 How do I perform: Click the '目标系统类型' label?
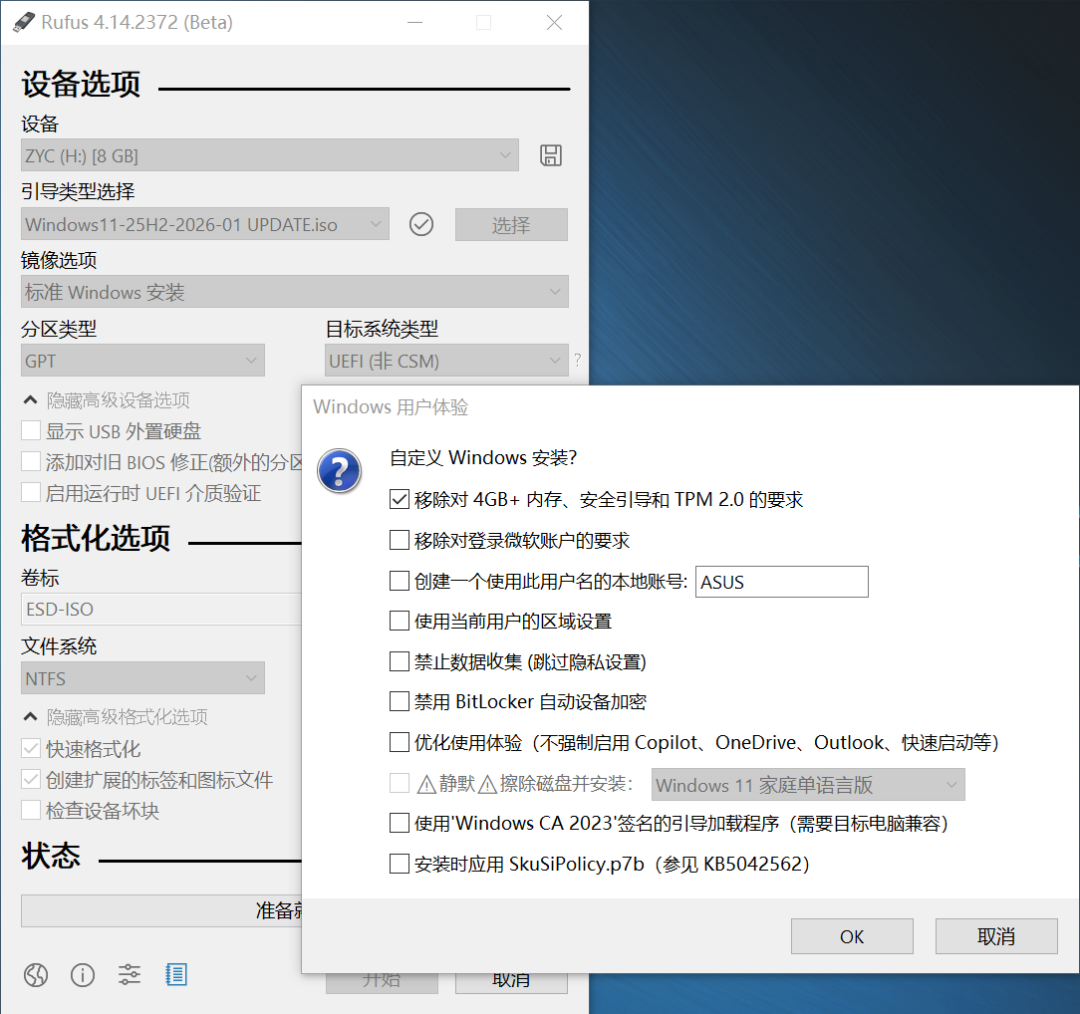point(382,329)
